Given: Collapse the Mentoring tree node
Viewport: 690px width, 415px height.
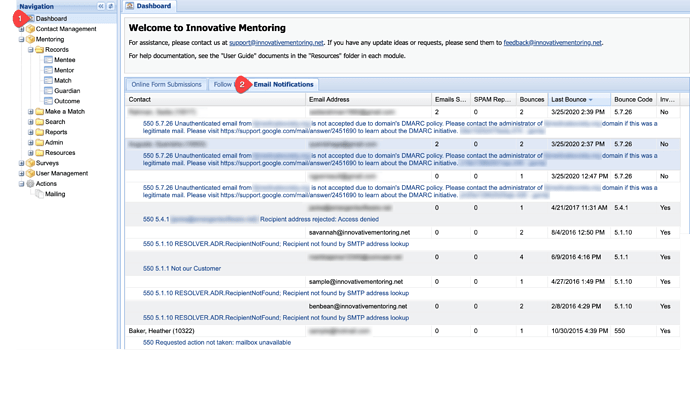Looking at the screenshot, I should click(x=21, y=40).
